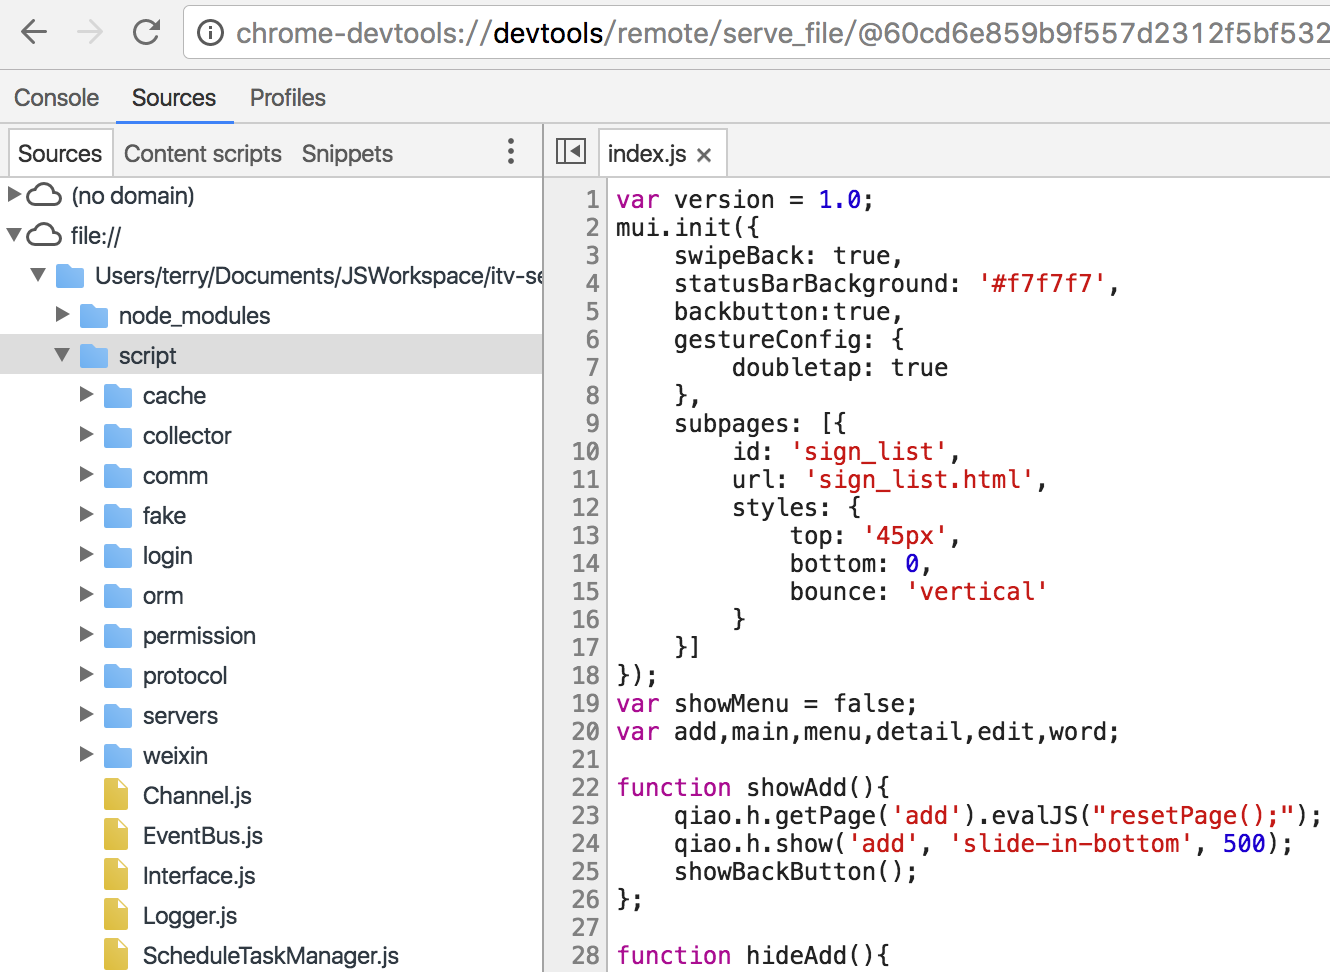Open the Profiles tab
The height and width of the screenshot is (972, 1330).
click(288, 98)
